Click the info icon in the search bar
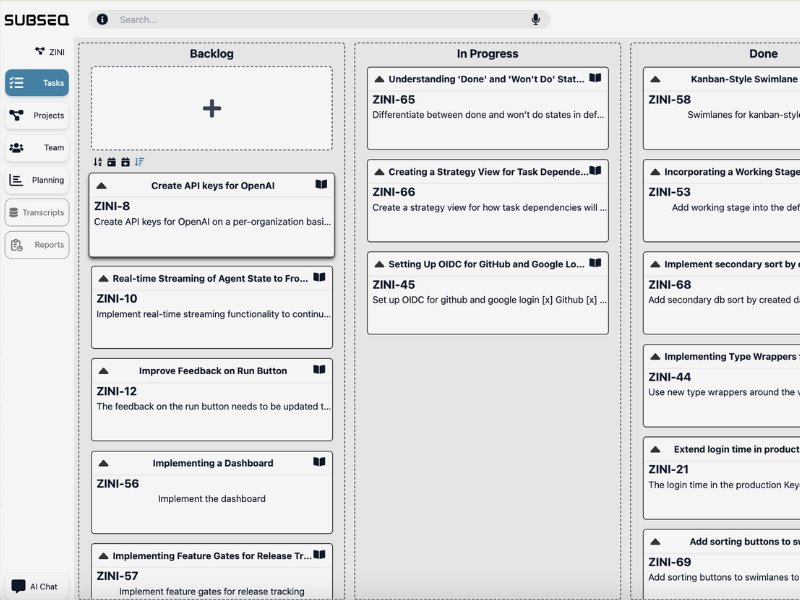 tap(102, 19)
